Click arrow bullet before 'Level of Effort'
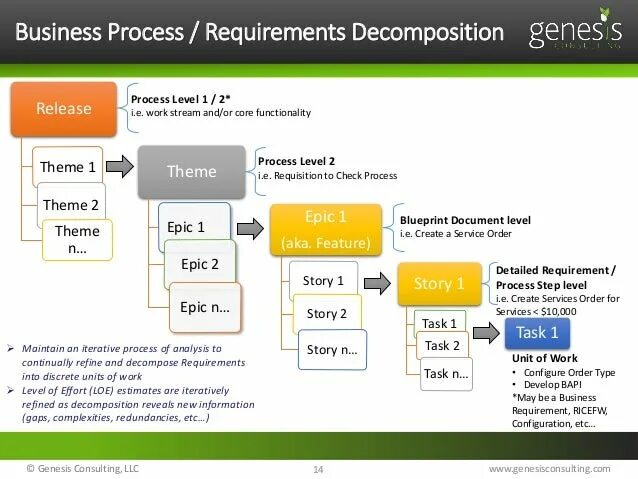The height and width of the screenshot is (479, 638). click(x=11, y=391)
